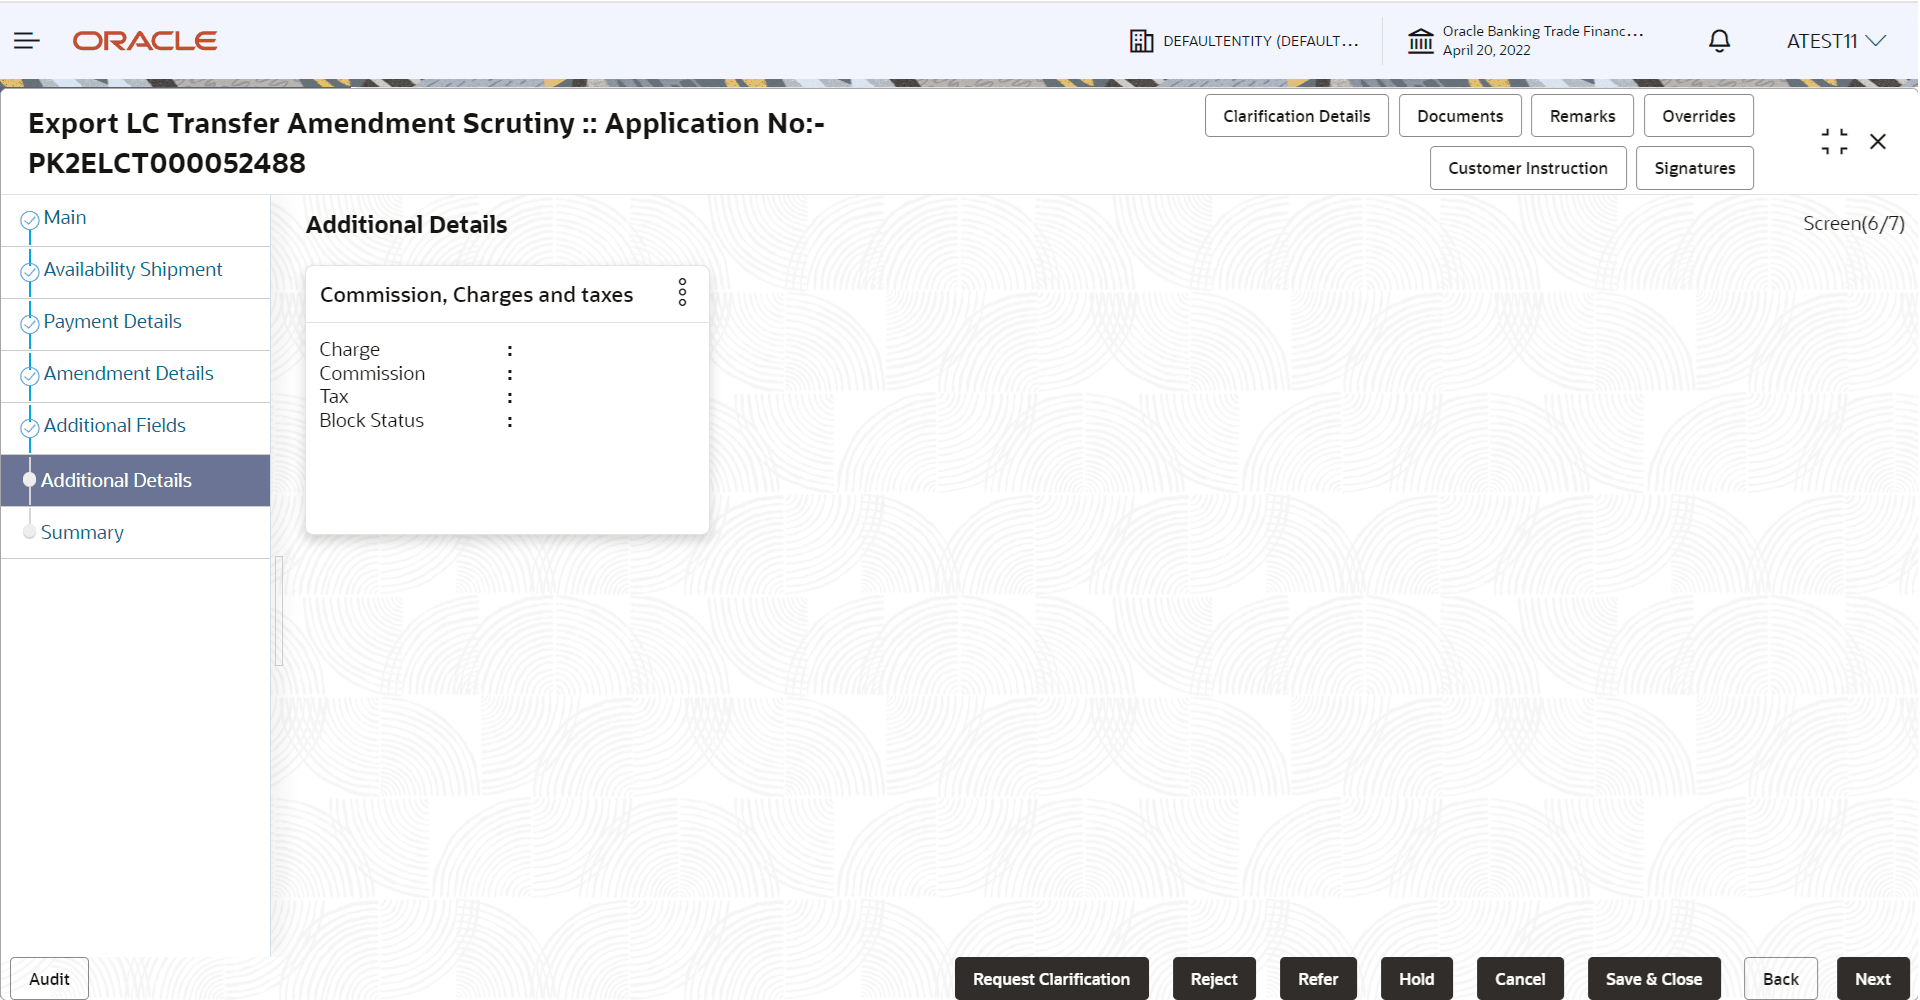This screenshot has width=1920, height=1000.
Task: Click the Additional Fields checked circle
Action: [x=29, y=428]
